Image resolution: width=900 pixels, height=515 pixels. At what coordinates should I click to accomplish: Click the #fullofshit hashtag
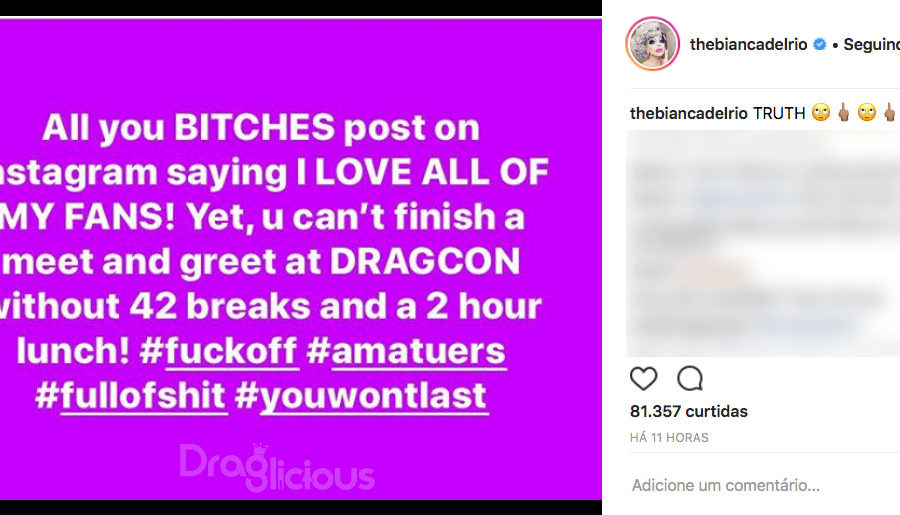[131, 396]
